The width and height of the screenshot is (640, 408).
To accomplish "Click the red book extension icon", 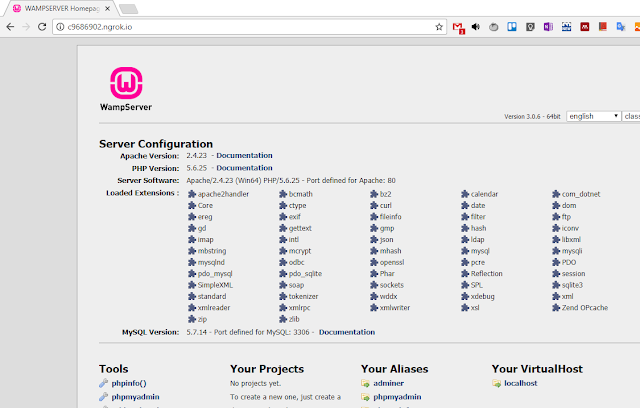I will pos(602,27).
